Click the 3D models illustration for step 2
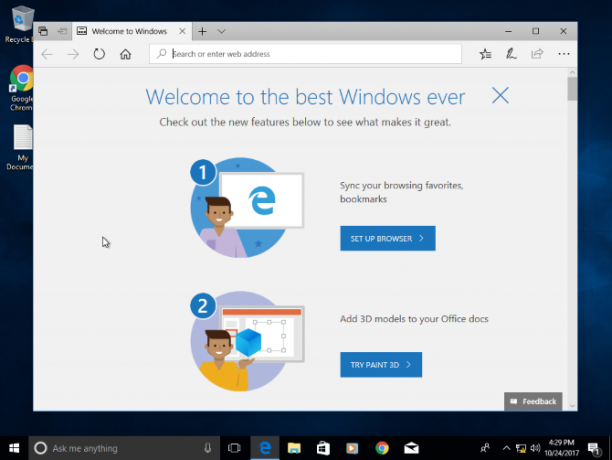This screenshot has height=460, width=612. tap(247, 341)
